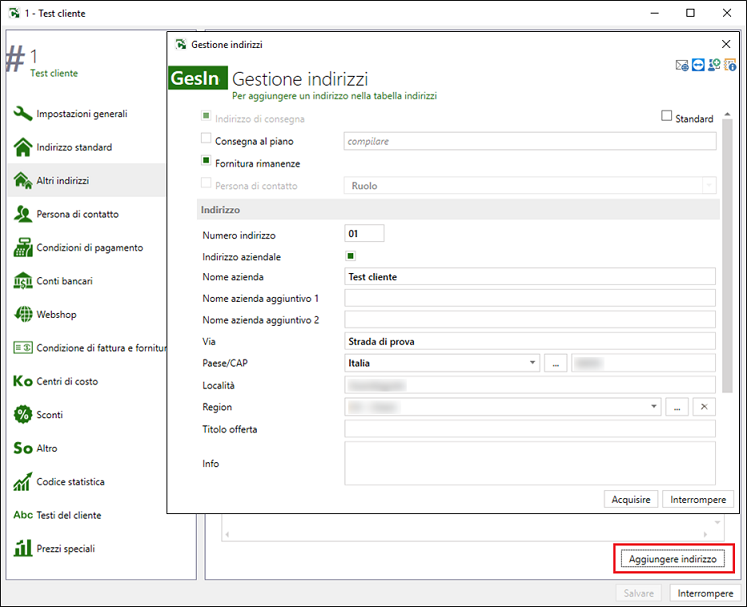This screenshot has width=747, height=607.
Task: Click the wrench icon for Impostazioni generali
Action: coord(22,113)
